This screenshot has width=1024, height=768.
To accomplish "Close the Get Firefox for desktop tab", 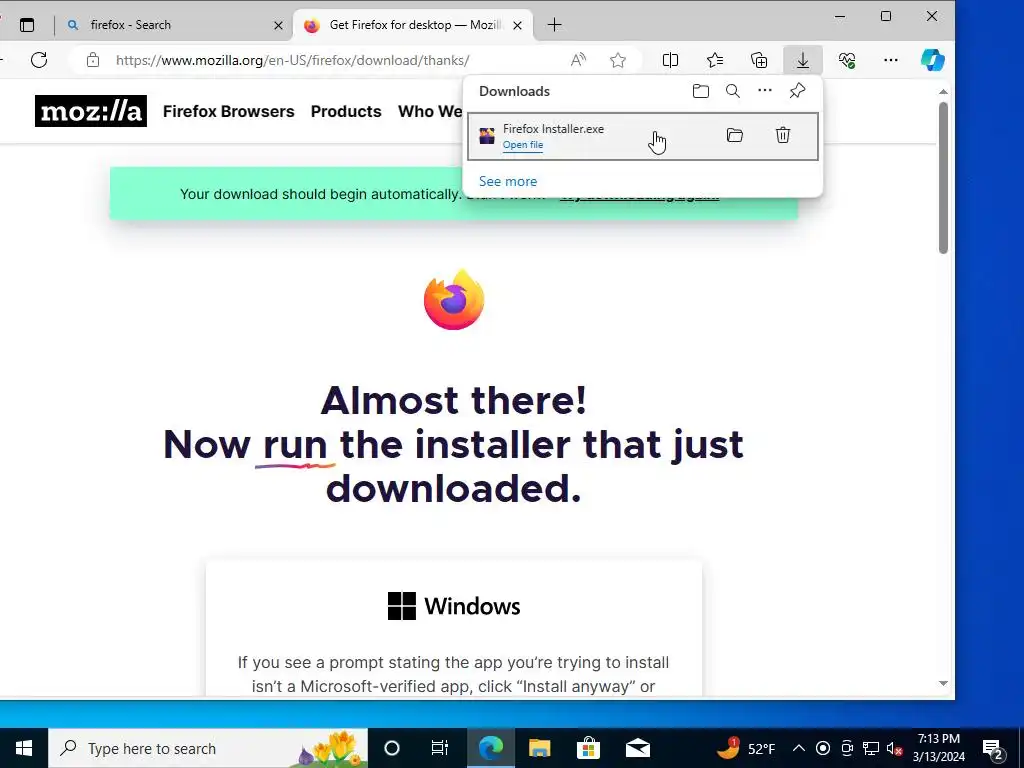I will coord(517,25).
